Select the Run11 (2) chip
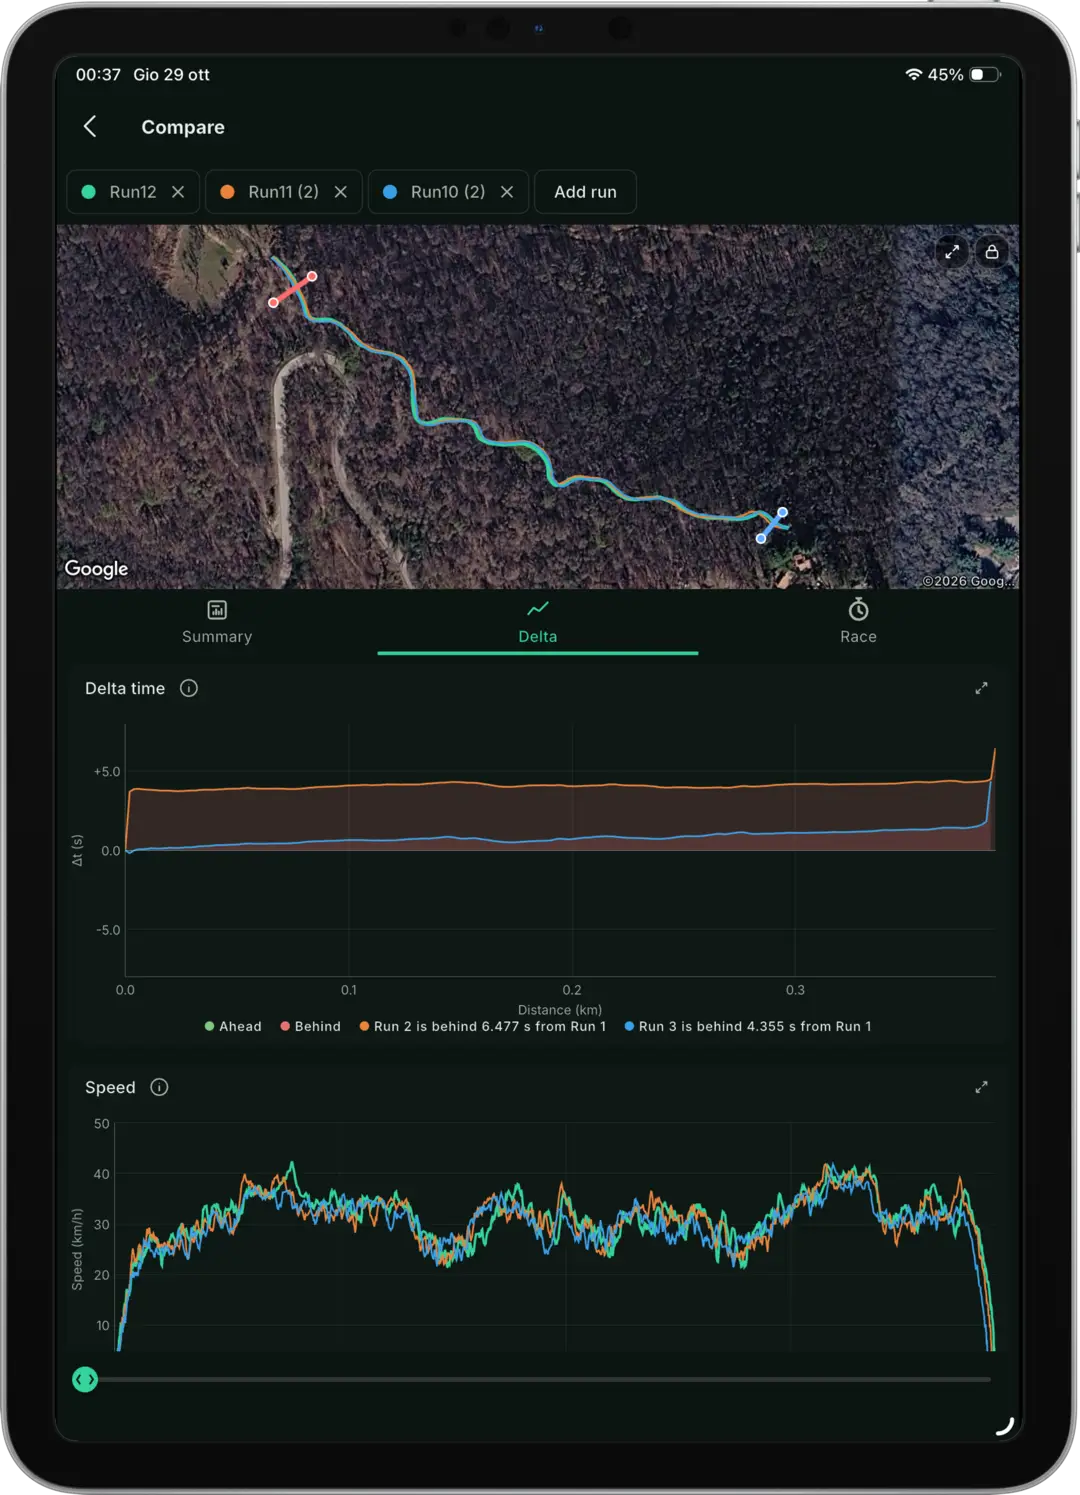The image size is (1080, 1495). click(x=284, y=192)
